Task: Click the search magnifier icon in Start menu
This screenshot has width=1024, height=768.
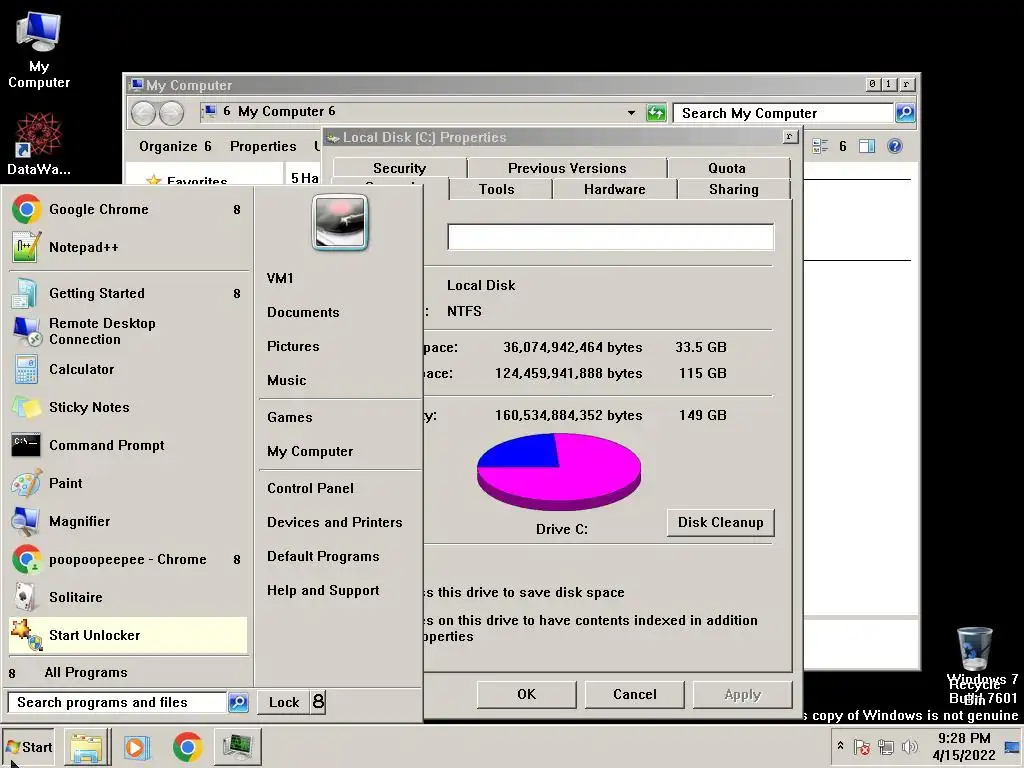Action: (238, 702)
